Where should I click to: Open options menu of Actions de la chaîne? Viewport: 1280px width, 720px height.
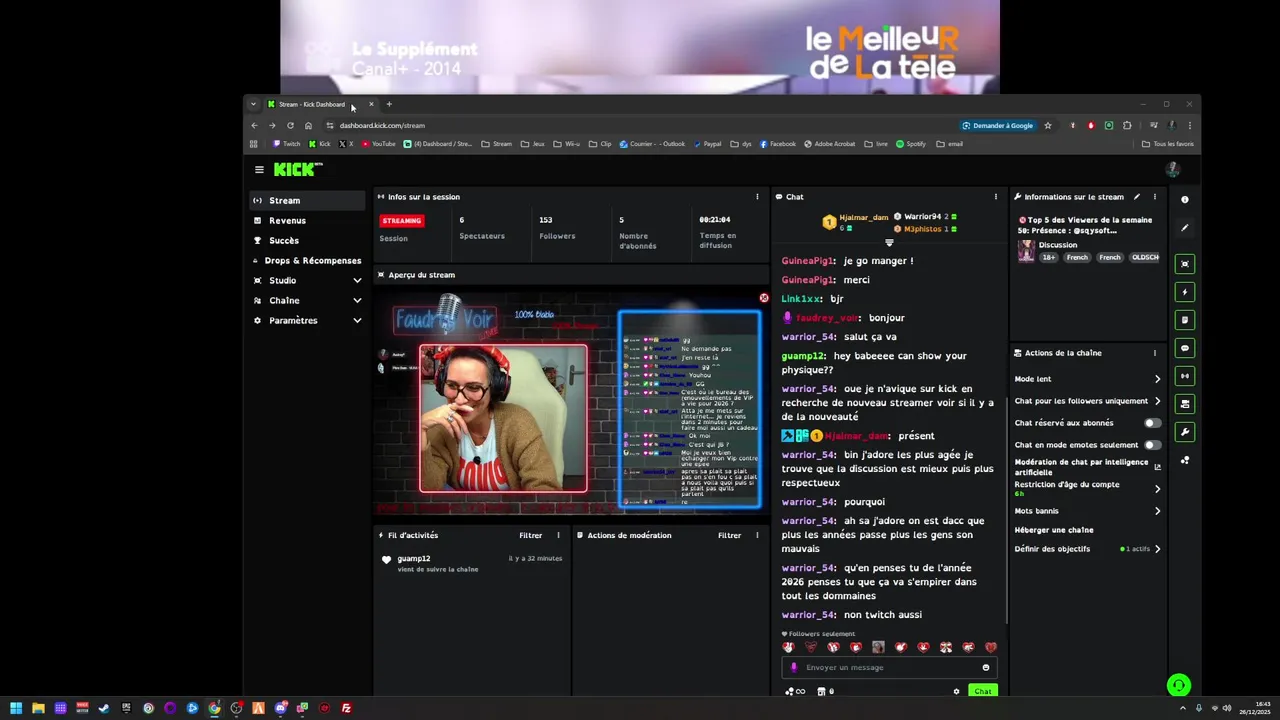(1155, 353)
